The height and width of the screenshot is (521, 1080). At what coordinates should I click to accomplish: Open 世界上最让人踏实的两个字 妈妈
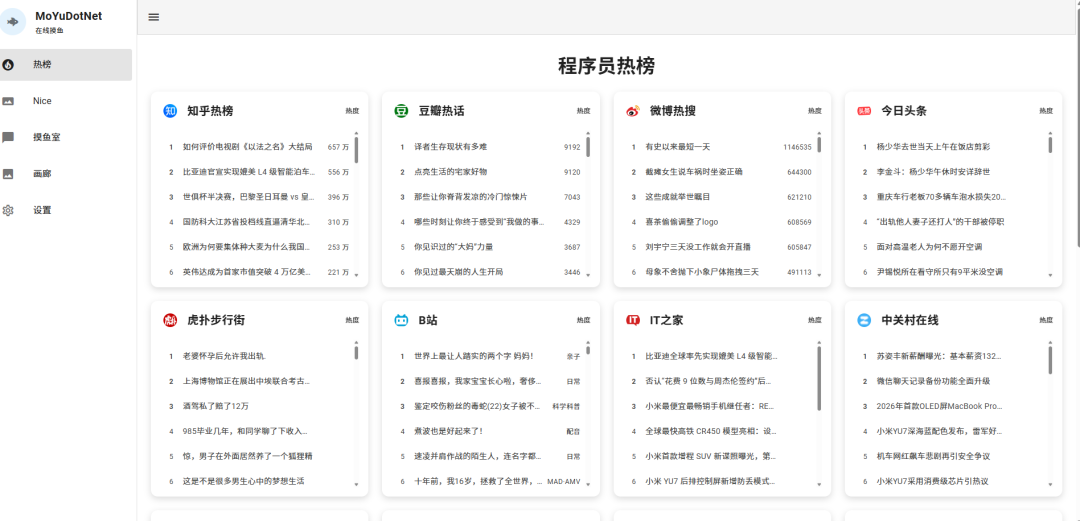tap(473, 356)
